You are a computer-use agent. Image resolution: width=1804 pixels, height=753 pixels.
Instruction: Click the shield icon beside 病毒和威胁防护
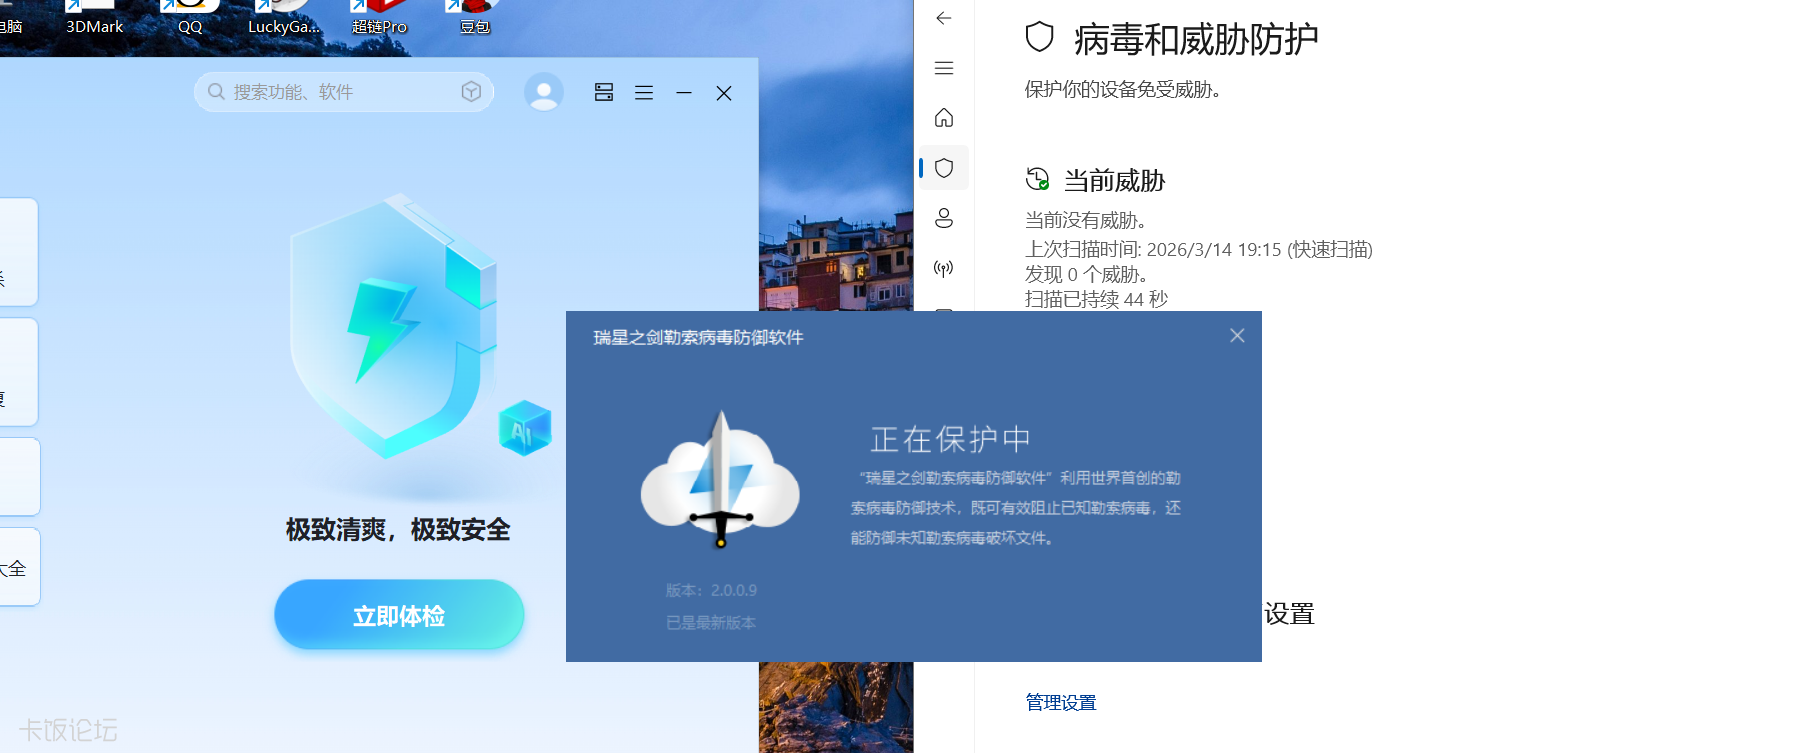coord(1040,38)
